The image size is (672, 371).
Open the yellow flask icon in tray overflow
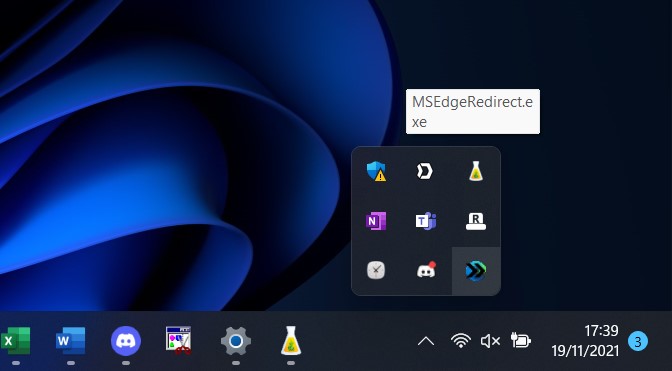pos(476,171)
